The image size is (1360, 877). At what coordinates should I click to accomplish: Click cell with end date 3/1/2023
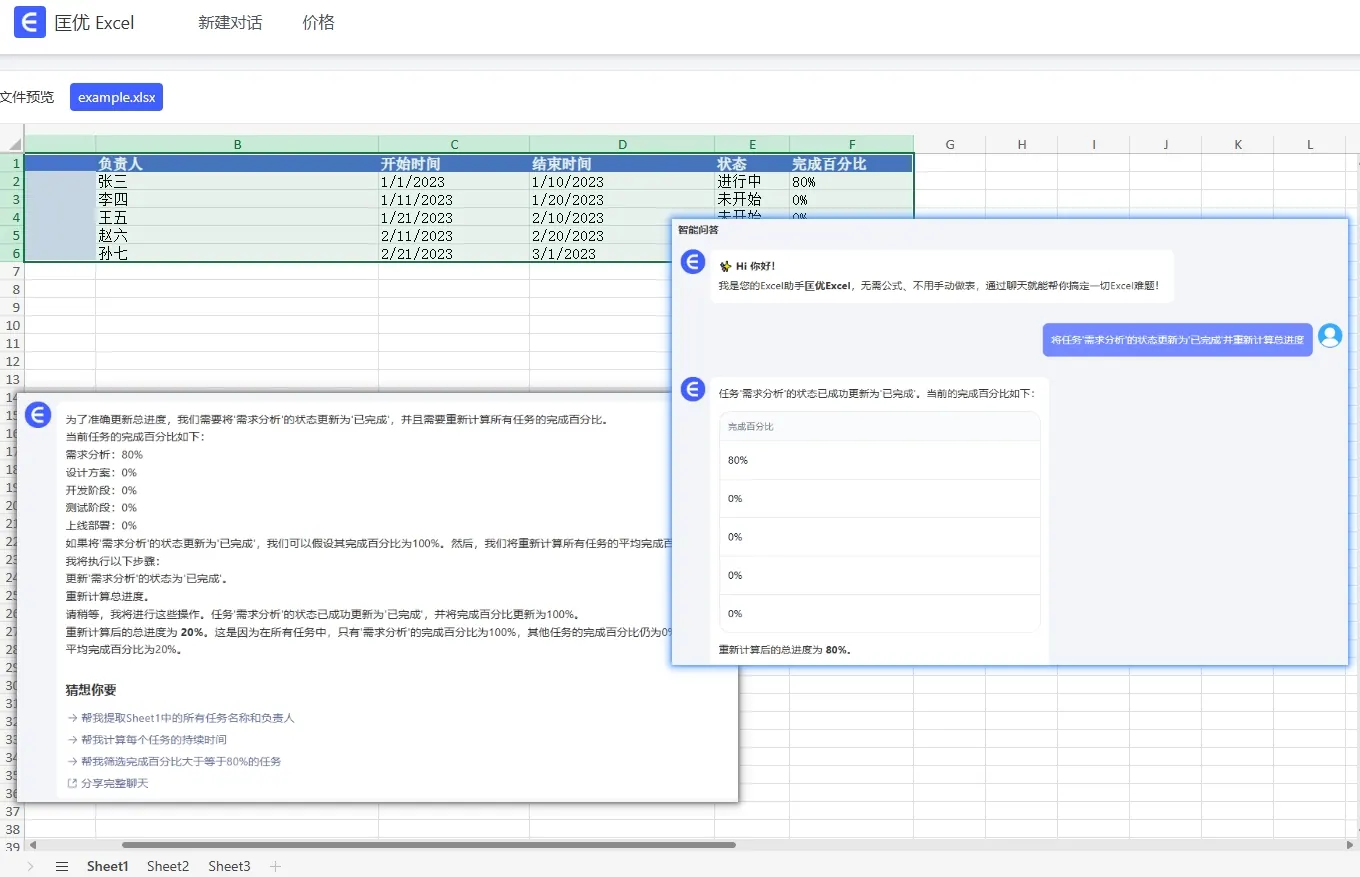click(600, 253)
